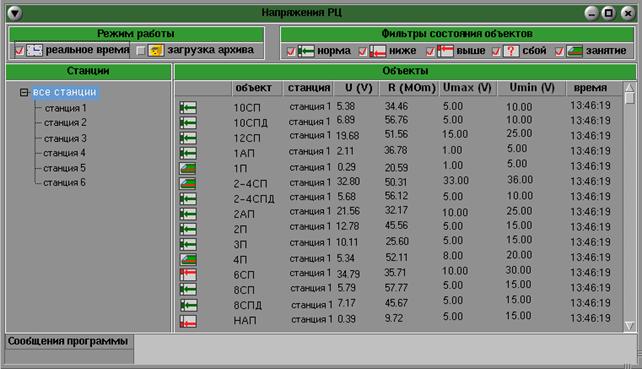Viewport: 642px width, 369px height.
Task: Select станция 4 in tree
Action: click(x=64, y=153)
